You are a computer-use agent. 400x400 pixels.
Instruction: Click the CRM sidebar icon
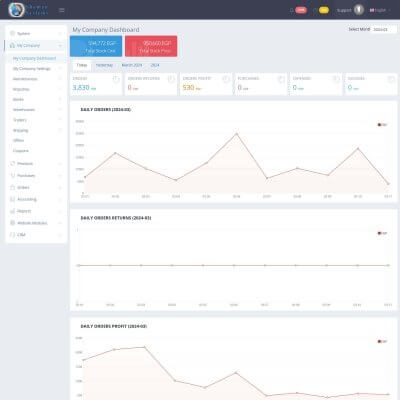click(13, 235)
